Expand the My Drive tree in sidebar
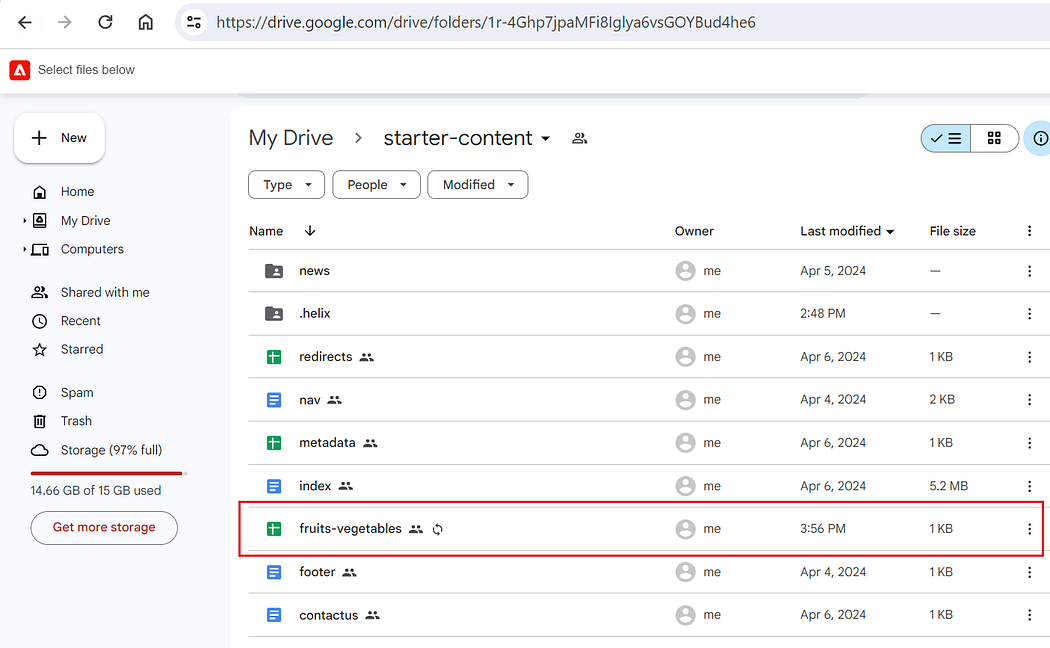Screen dimensions: 1050x648 click(24, 220)
